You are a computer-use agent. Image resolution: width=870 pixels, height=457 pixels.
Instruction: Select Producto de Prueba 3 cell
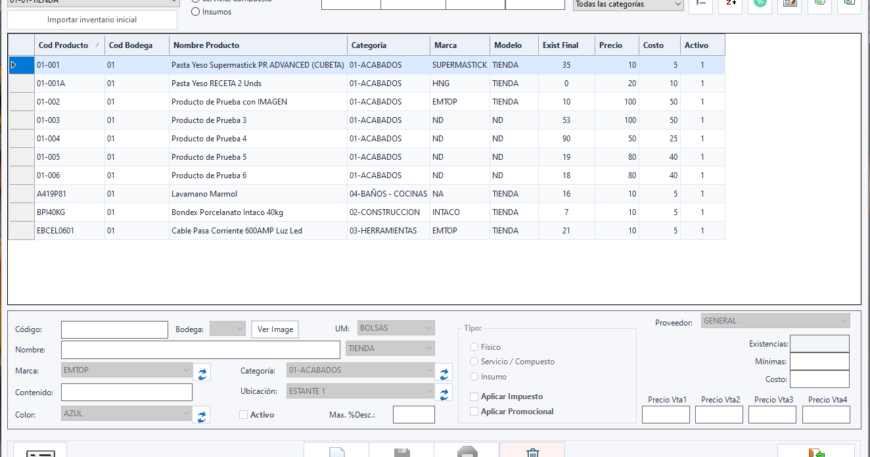click(x=258, y=120)
